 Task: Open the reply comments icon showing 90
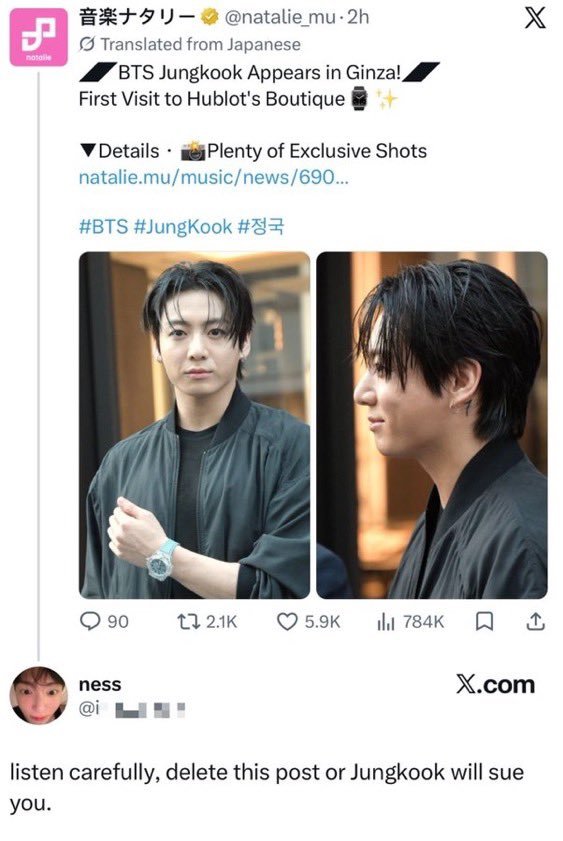pyautogui.click(x=90, y=622)
